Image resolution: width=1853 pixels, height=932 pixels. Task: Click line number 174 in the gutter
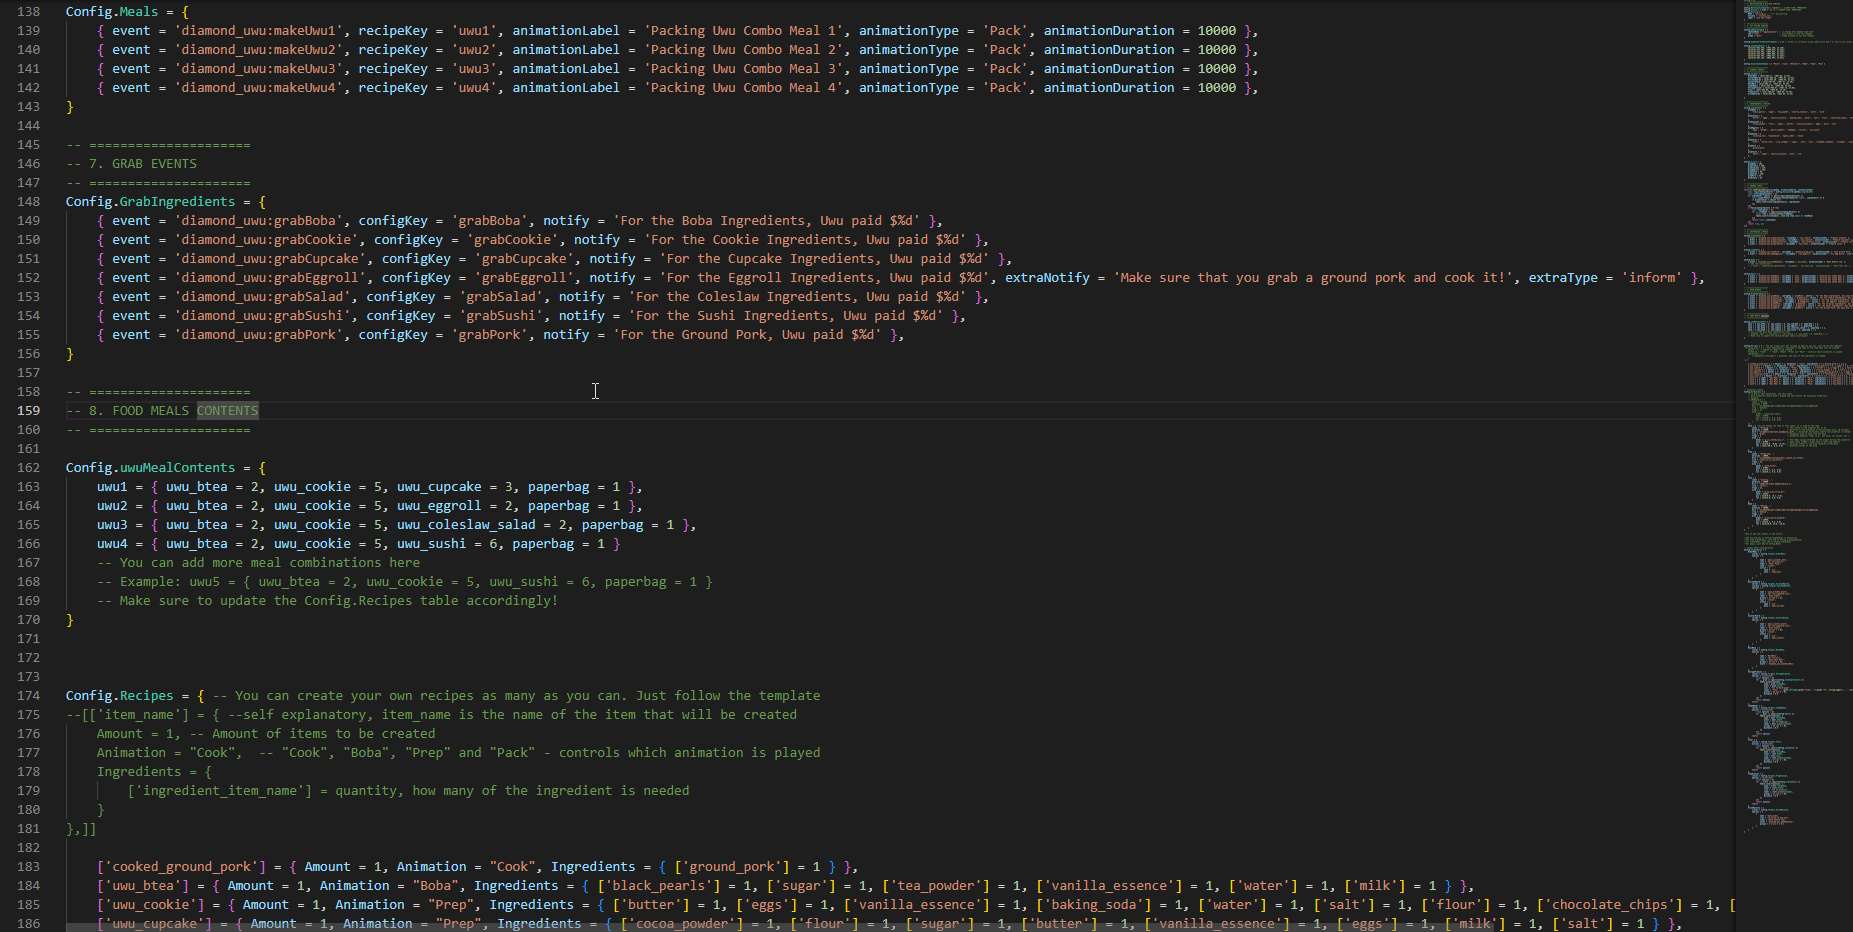28,695
